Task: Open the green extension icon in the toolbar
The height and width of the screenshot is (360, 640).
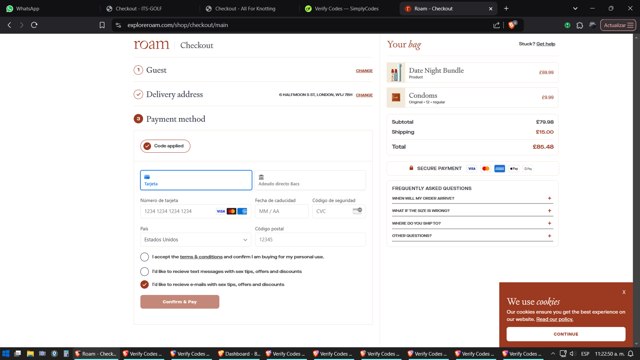Action: pos(567,25)
